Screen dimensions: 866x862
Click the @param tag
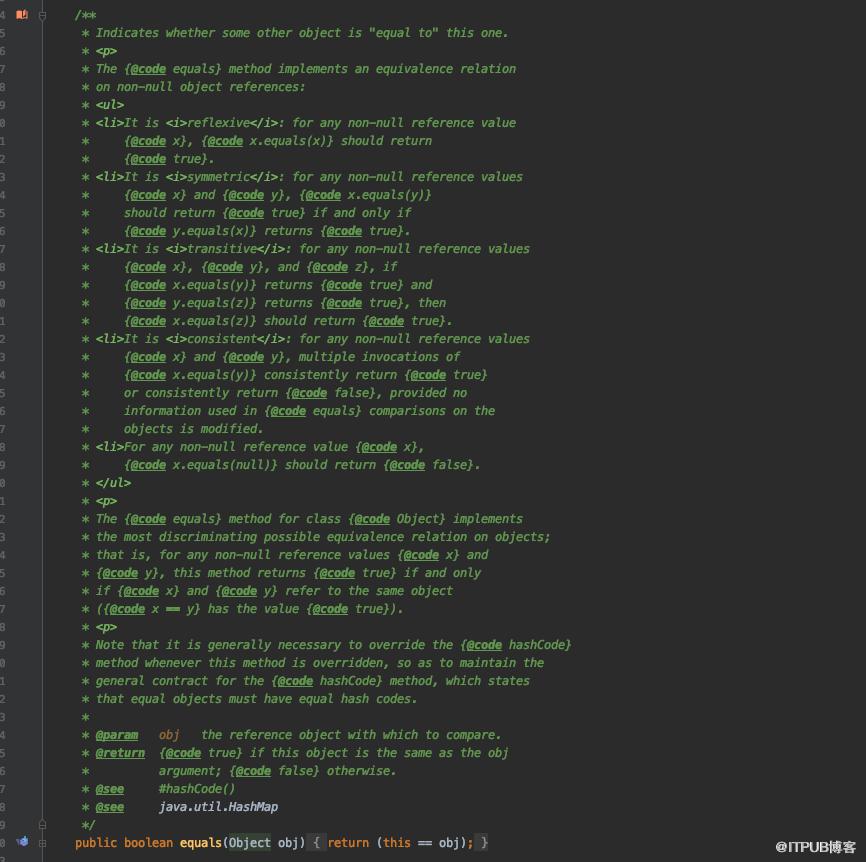point(117,734)
